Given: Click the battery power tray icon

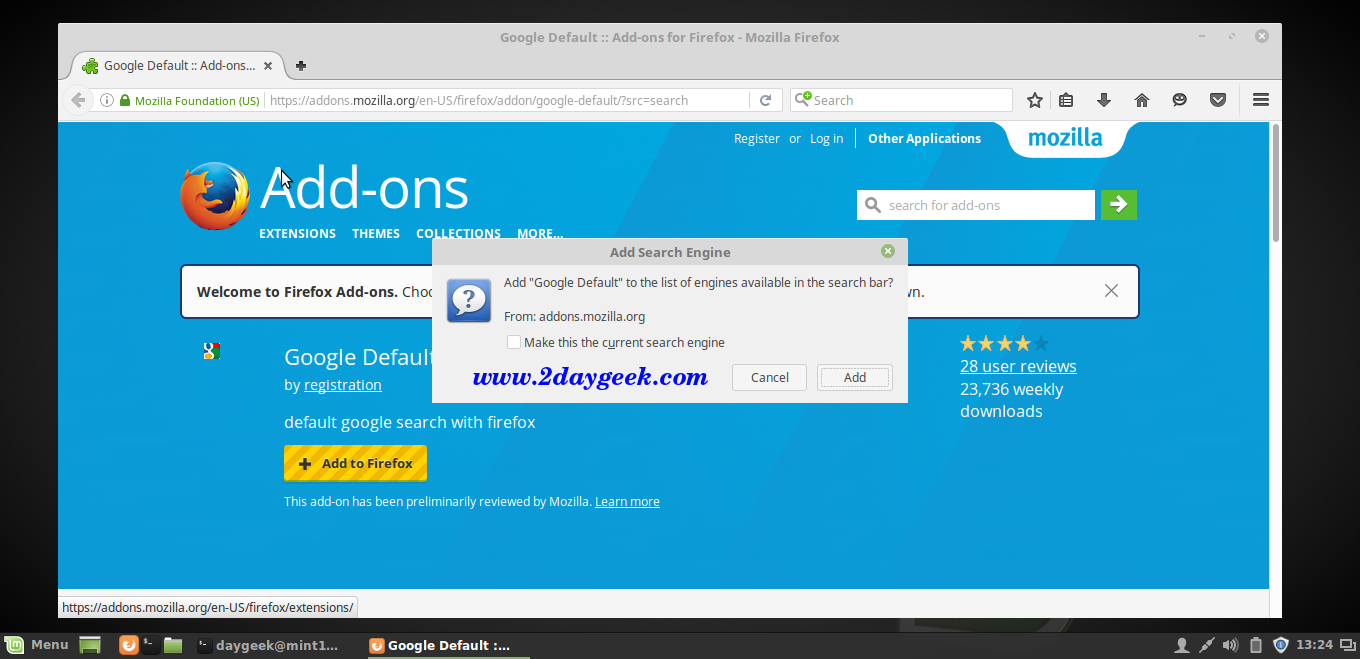Looking at the screenshot, I should (x=1256, y=645).
